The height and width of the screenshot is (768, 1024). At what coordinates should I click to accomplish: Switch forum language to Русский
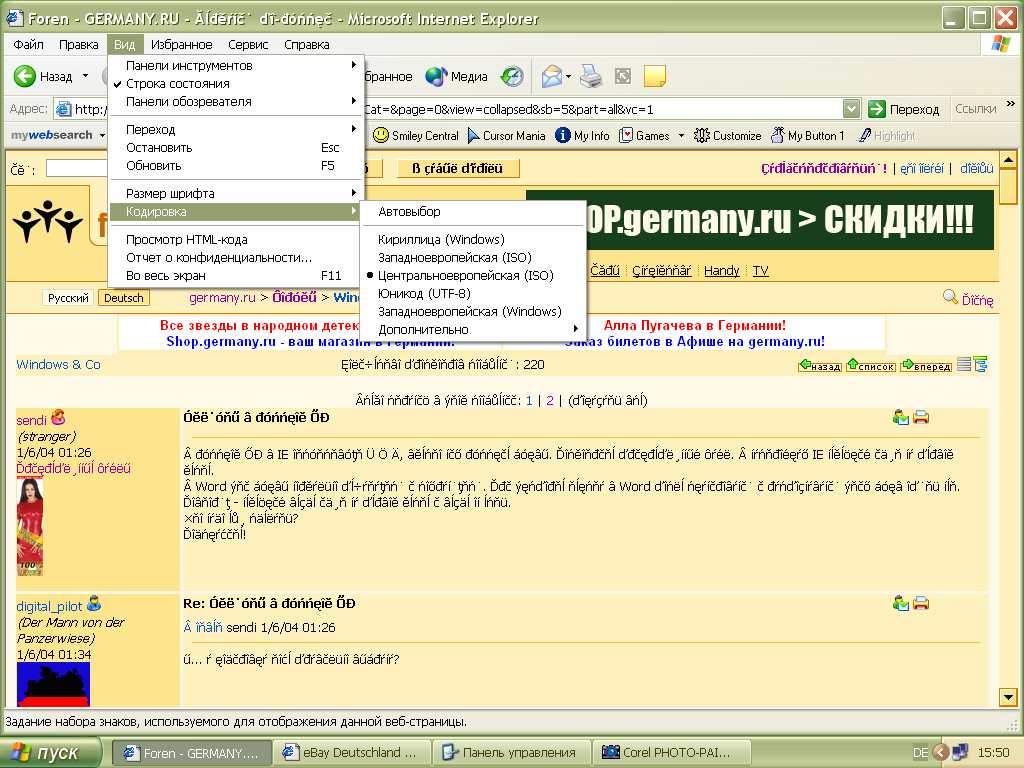(68, 298)
